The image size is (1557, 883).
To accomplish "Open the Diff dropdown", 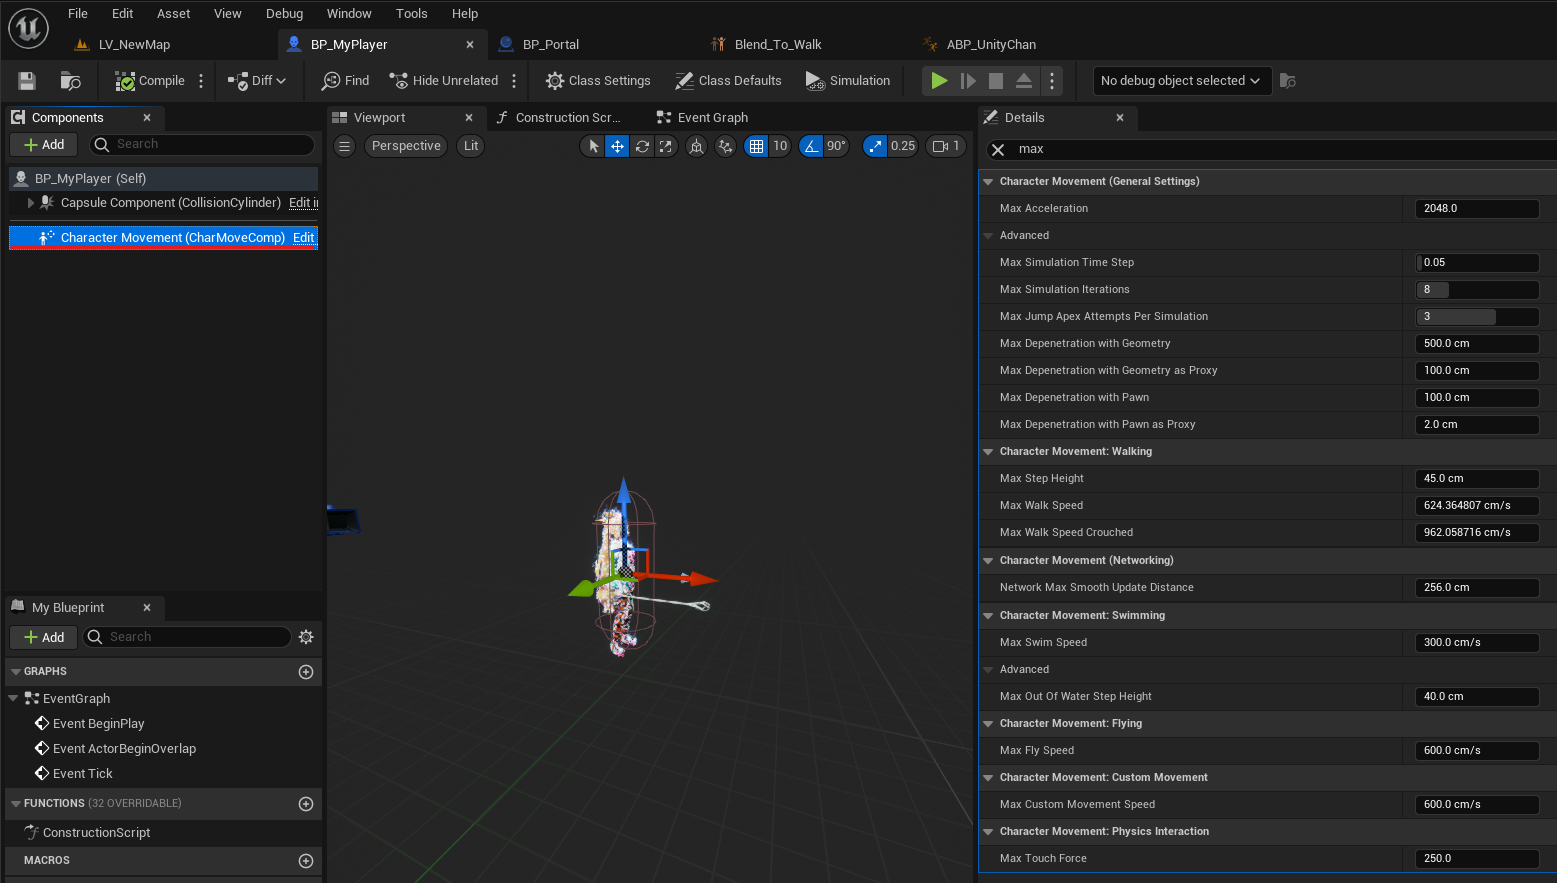I will [x=257, y=81].
